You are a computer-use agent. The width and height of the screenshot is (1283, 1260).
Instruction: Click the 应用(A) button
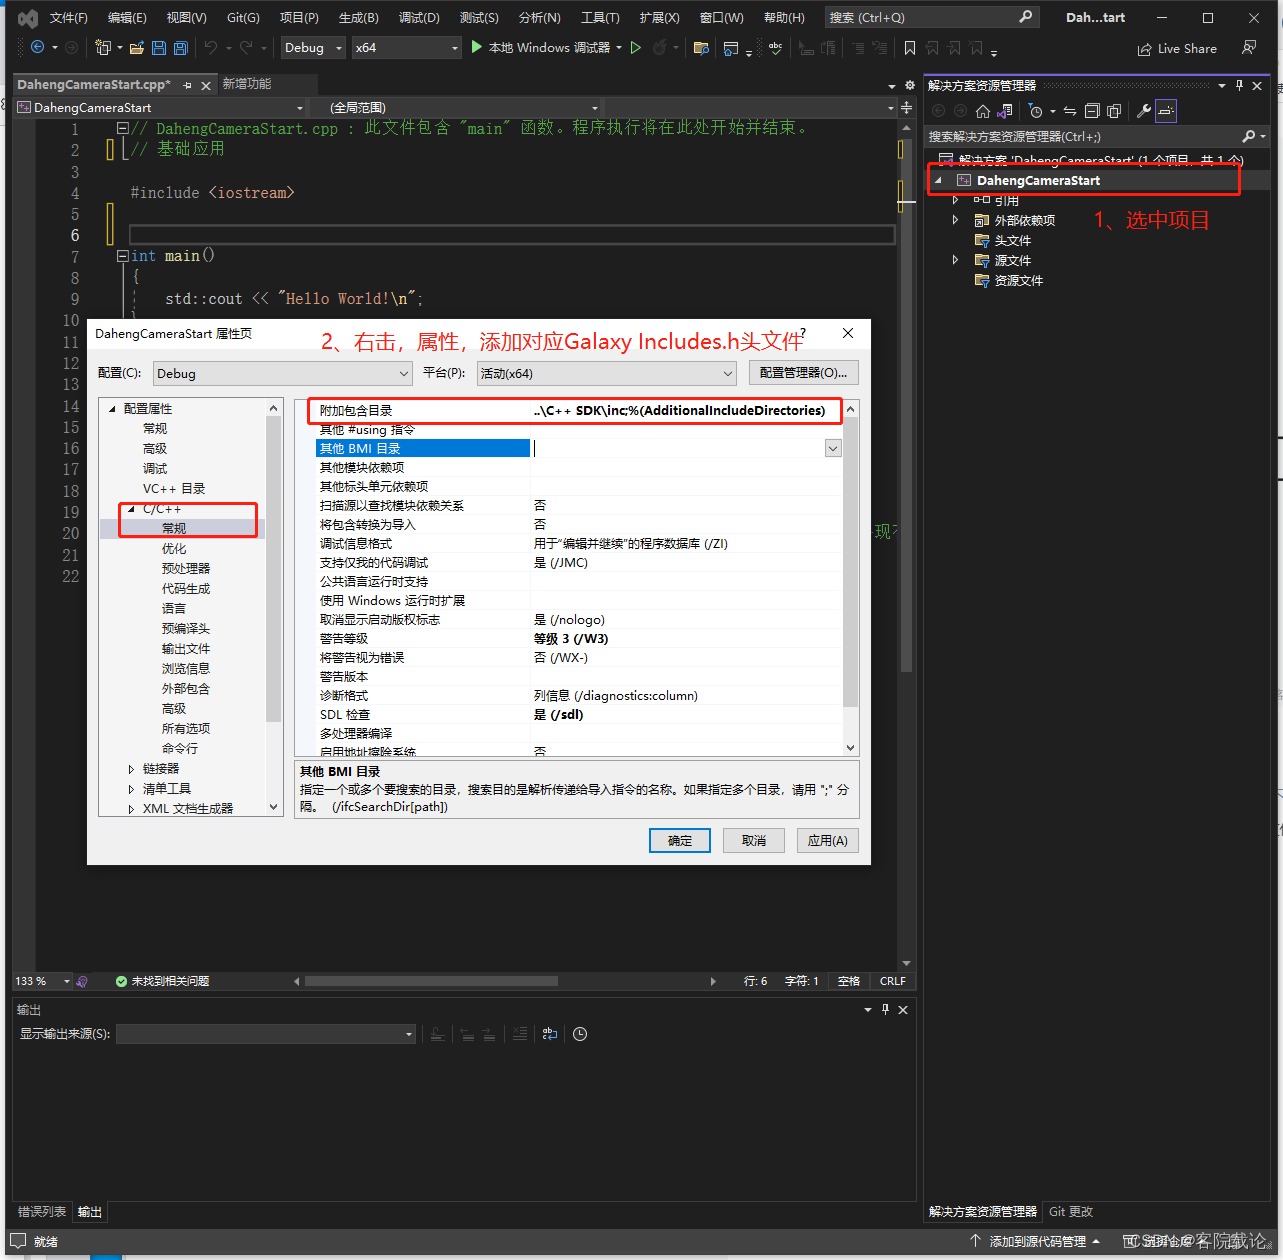(x=828, y=841)
